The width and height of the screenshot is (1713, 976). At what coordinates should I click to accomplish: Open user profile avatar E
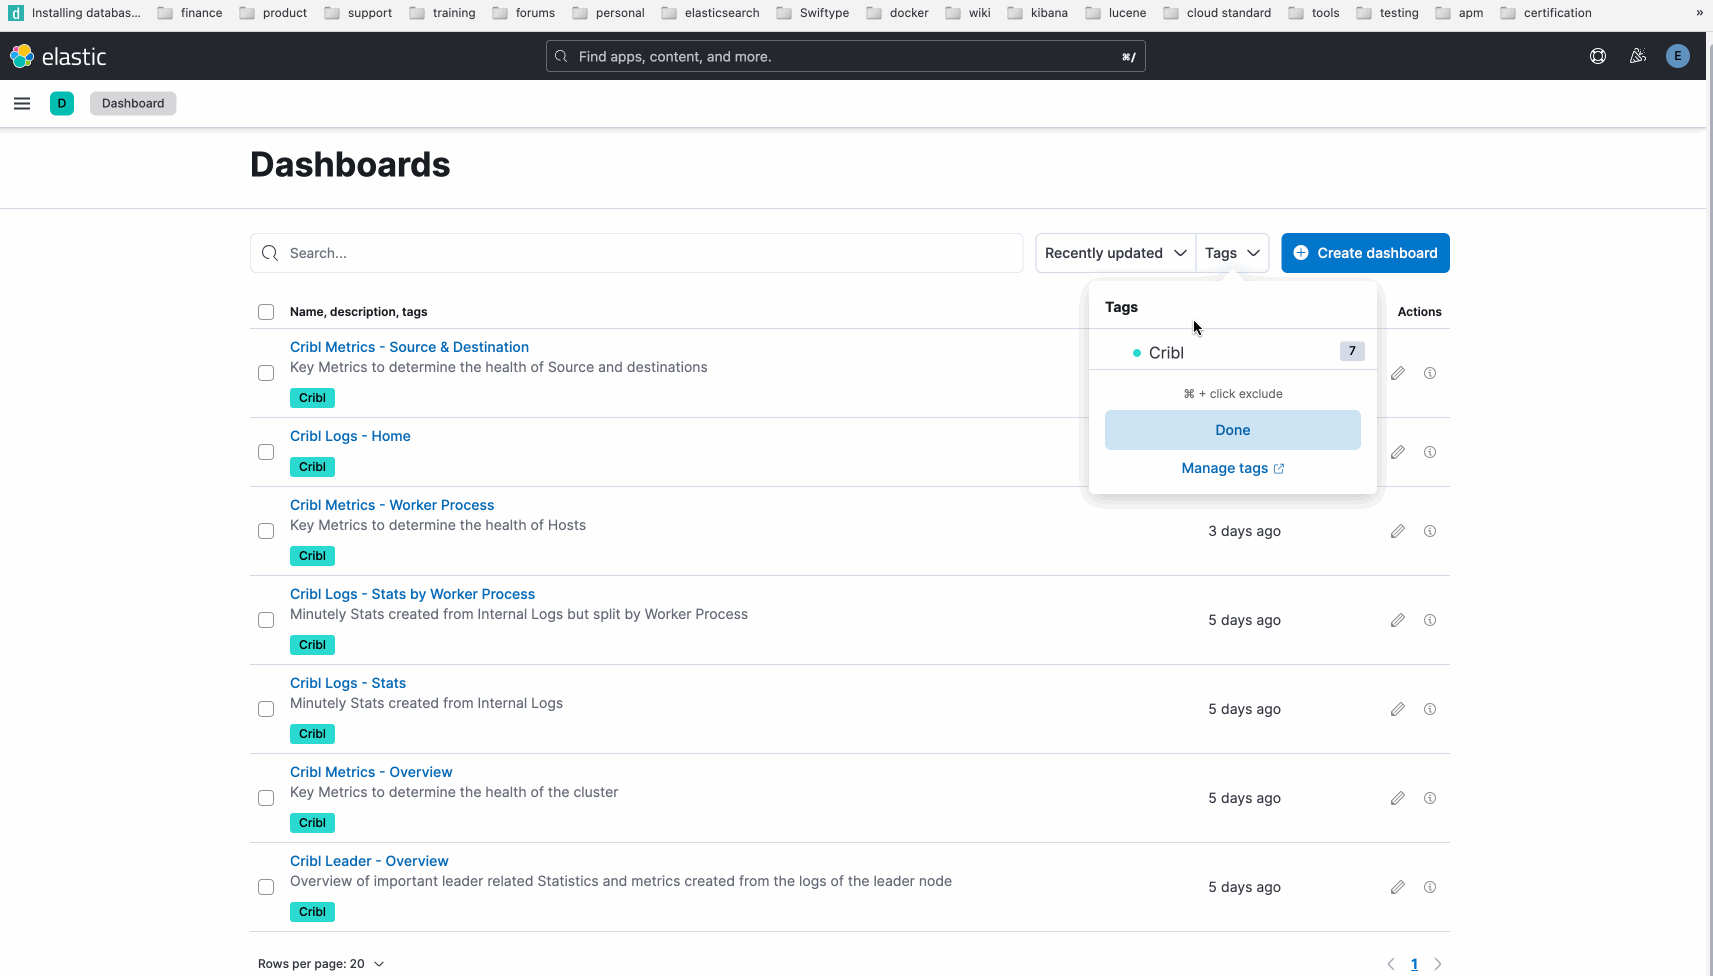(1677, 56)
